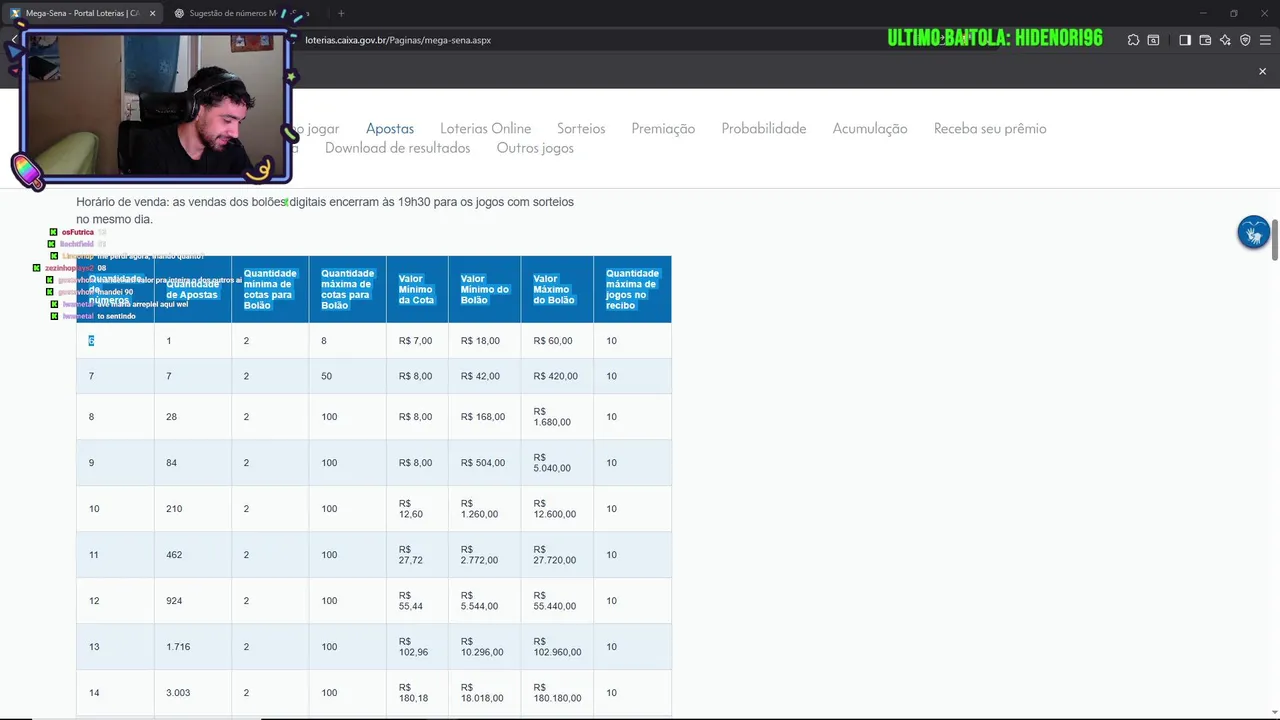Click header Valor Mínimo da Cota

[417, 289]
